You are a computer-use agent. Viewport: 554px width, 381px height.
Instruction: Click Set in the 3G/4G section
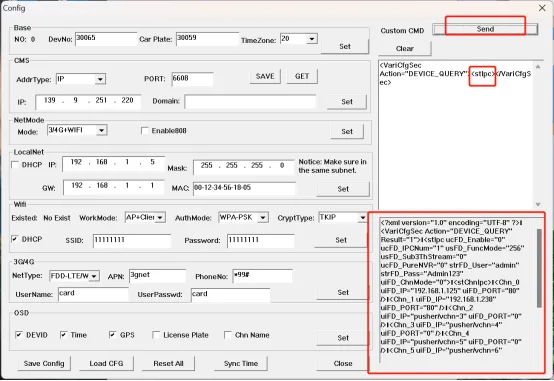(343, 293)
